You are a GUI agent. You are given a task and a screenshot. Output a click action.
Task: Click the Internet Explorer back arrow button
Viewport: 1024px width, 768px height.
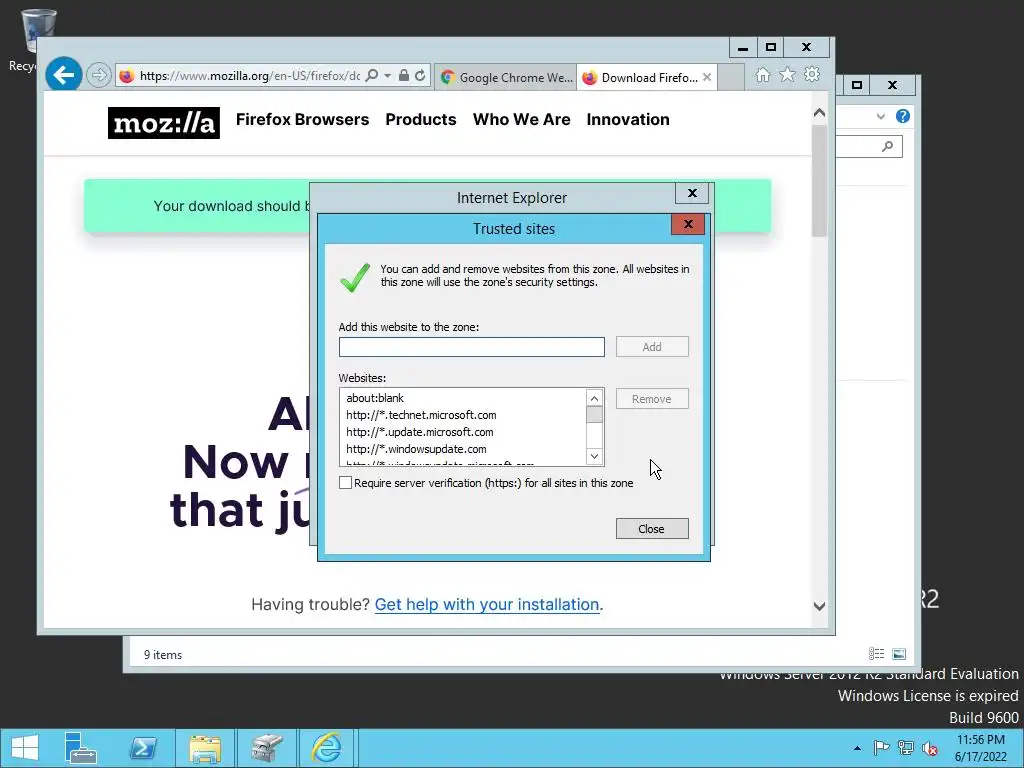63,75
